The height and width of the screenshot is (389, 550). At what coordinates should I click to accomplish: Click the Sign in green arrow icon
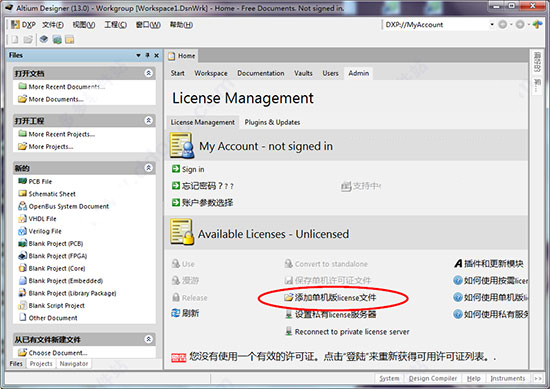(176, 169)
